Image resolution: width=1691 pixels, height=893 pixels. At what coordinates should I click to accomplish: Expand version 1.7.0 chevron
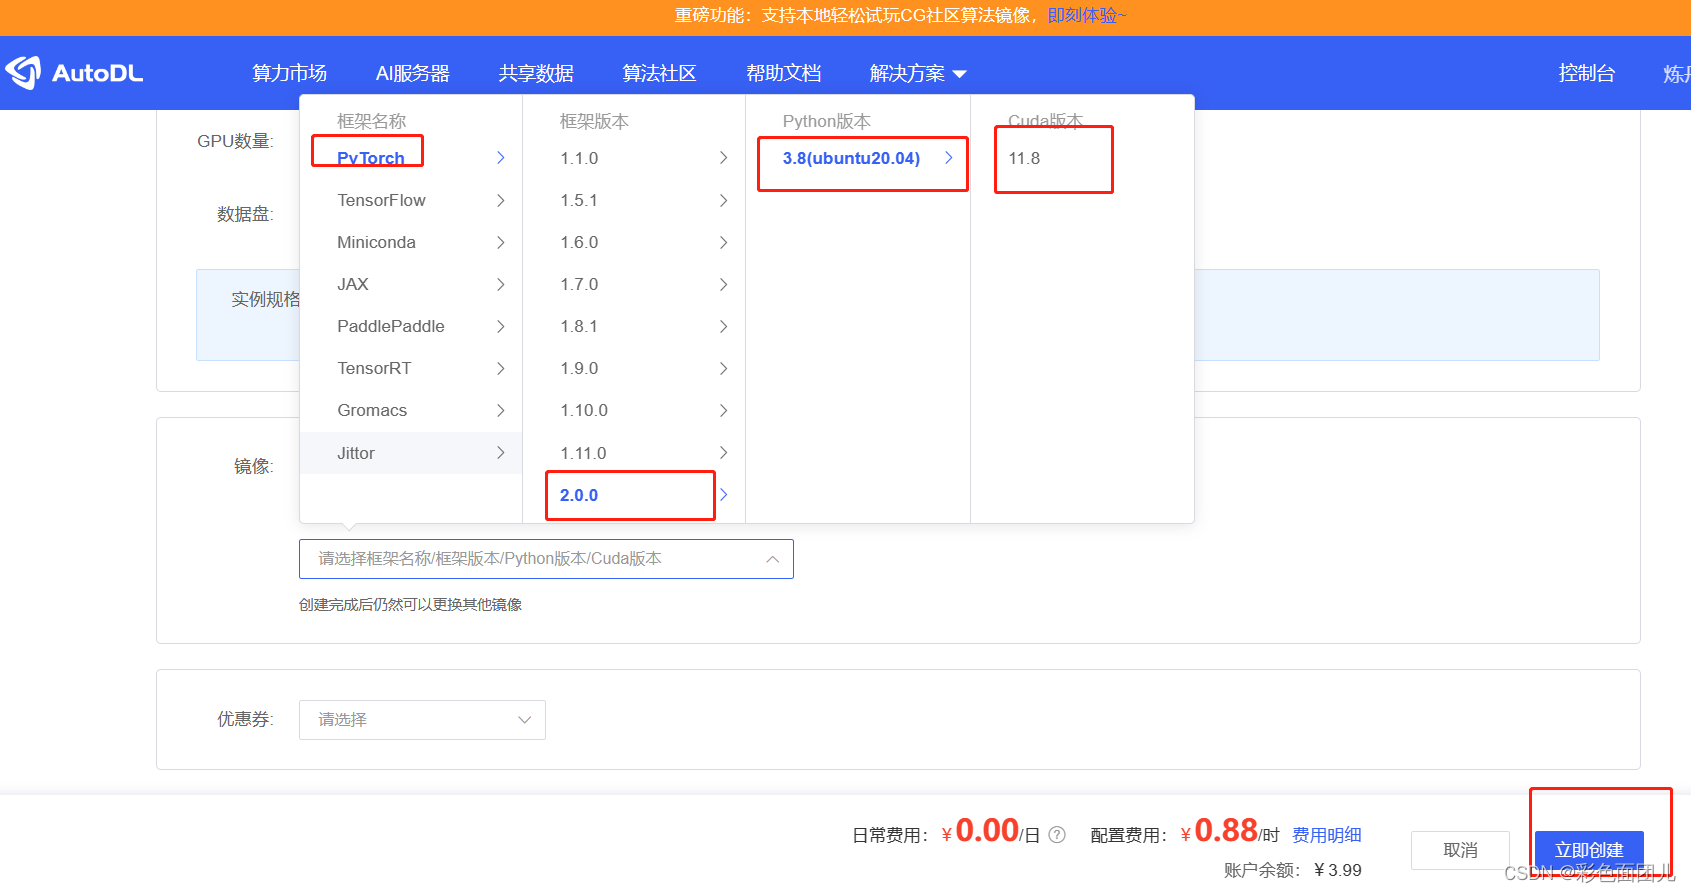[x=724, y=284]
